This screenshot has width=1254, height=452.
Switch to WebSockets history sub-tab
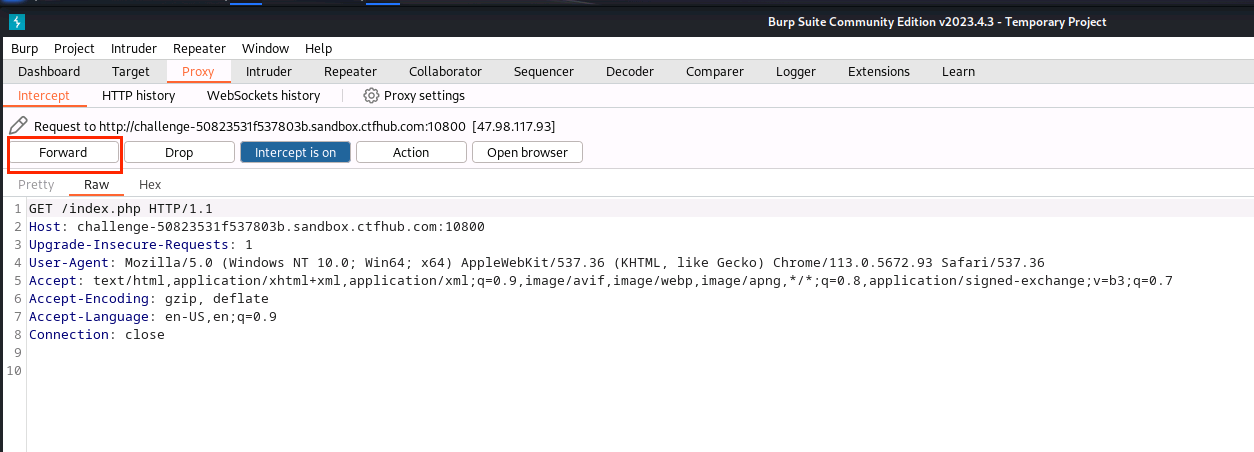click(x=263, y=96)
